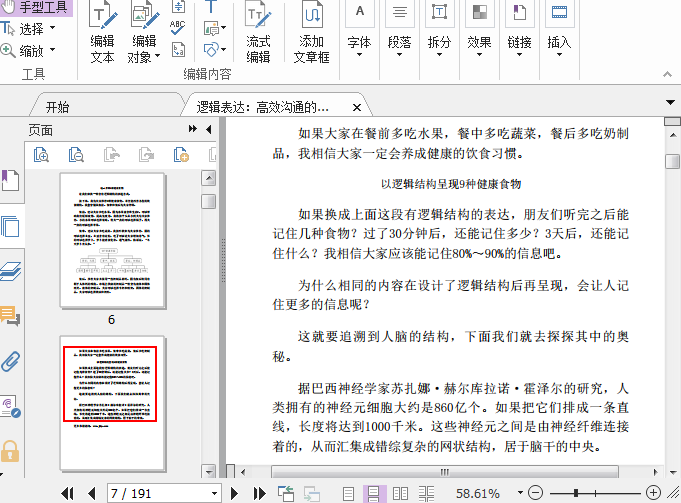Click the insert page icon in 页面 panel
The width and height of the screenshot is (681, 503).
(181, 154)
